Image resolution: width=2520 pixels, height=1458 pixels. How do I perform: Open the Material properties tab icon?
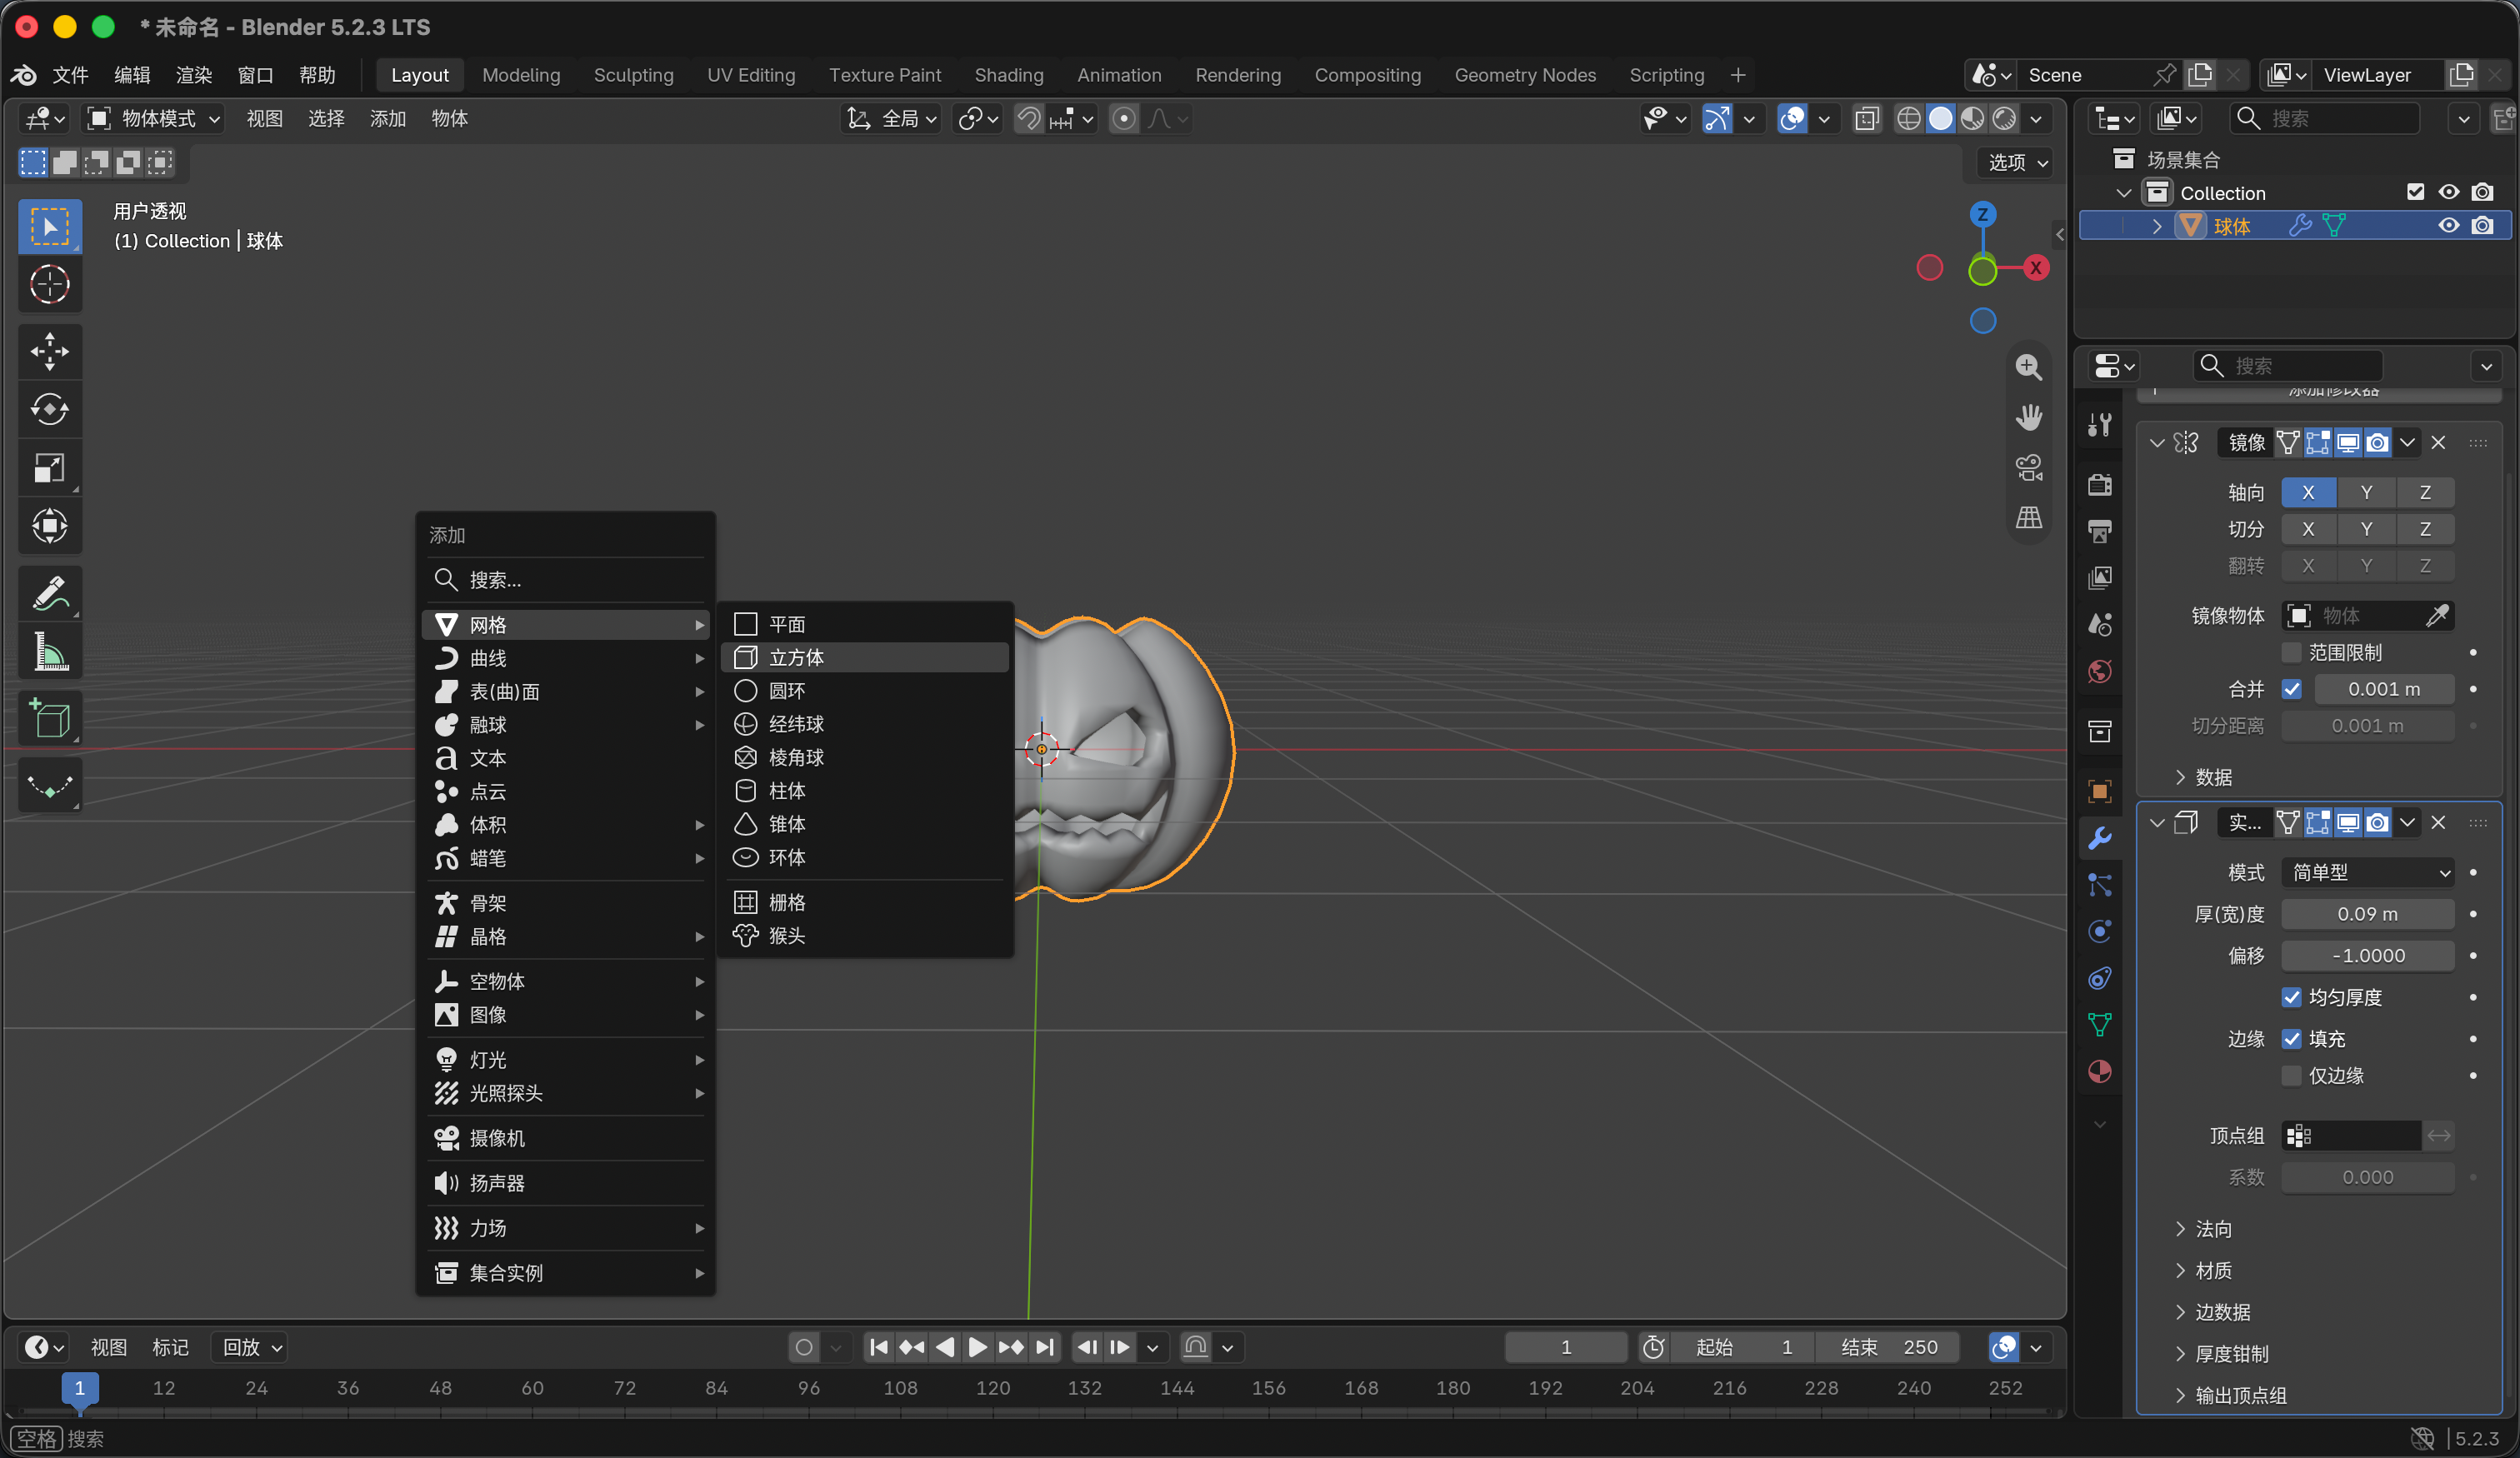[x=2100, y=1072]
